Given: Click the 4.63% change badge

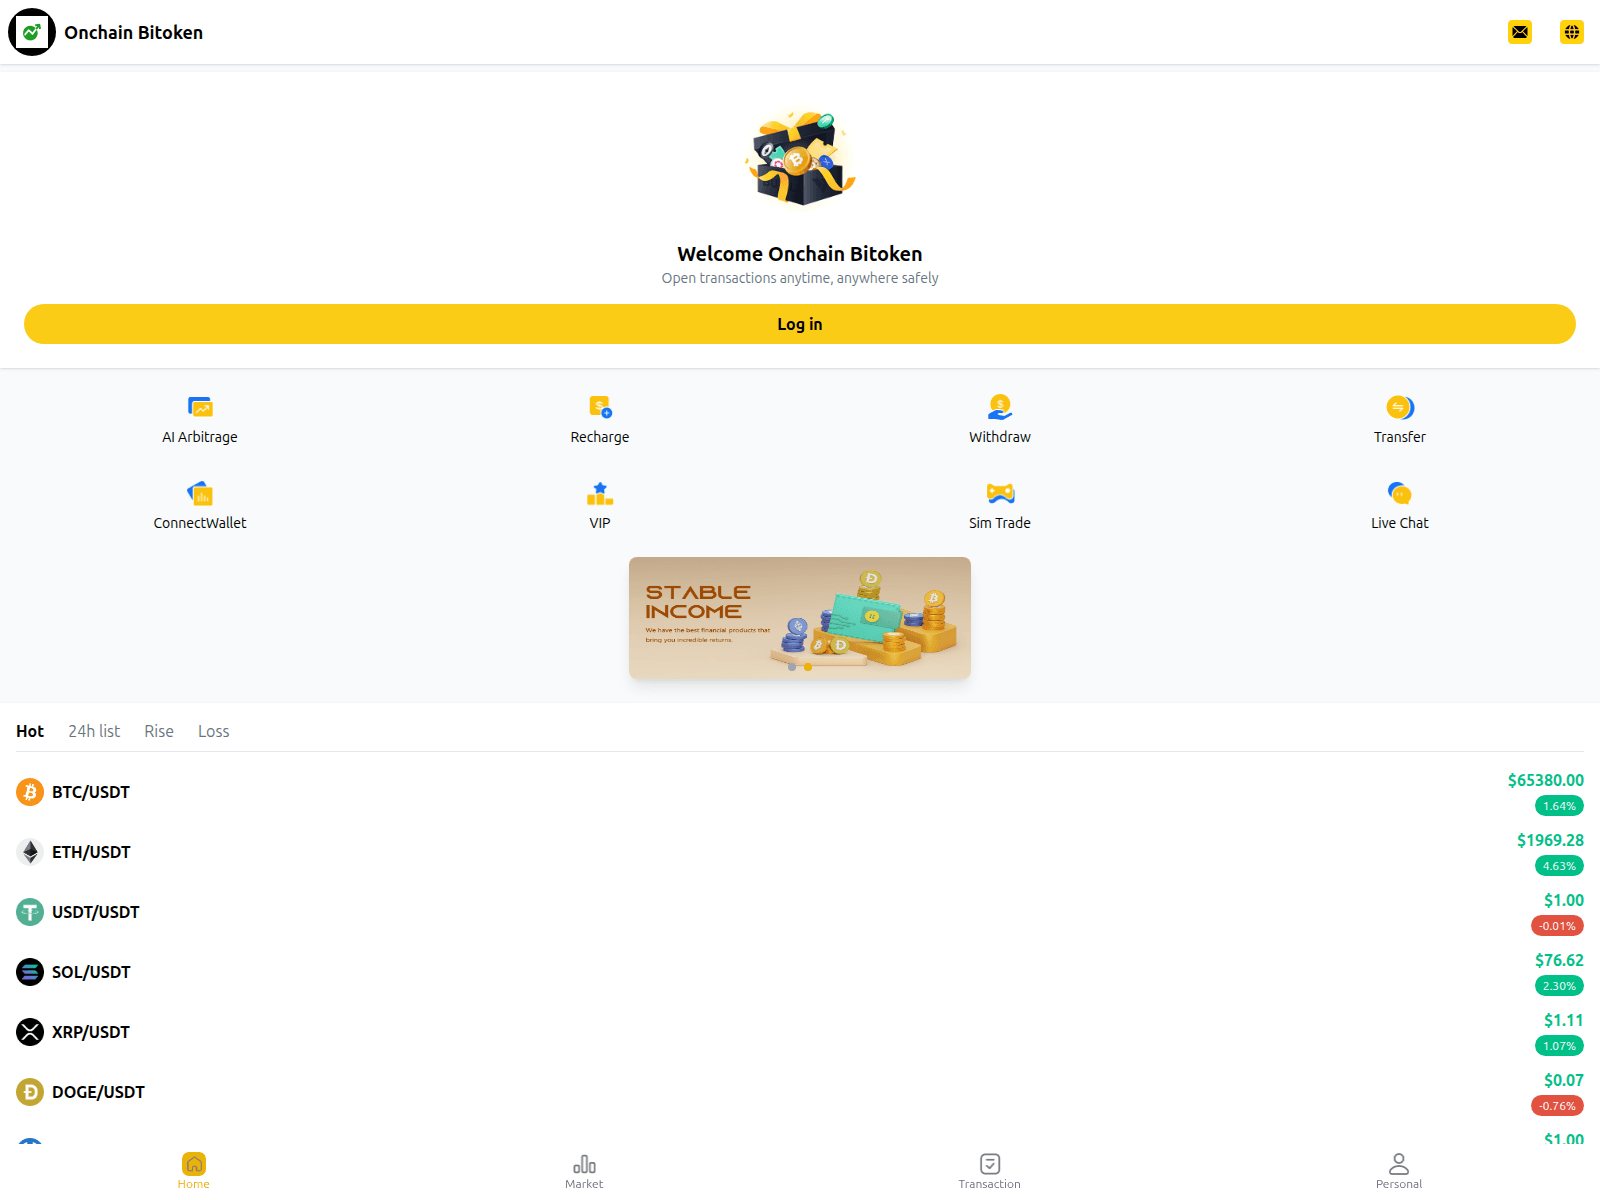Looking at the screenshot, I should [x=1559, y=866].
